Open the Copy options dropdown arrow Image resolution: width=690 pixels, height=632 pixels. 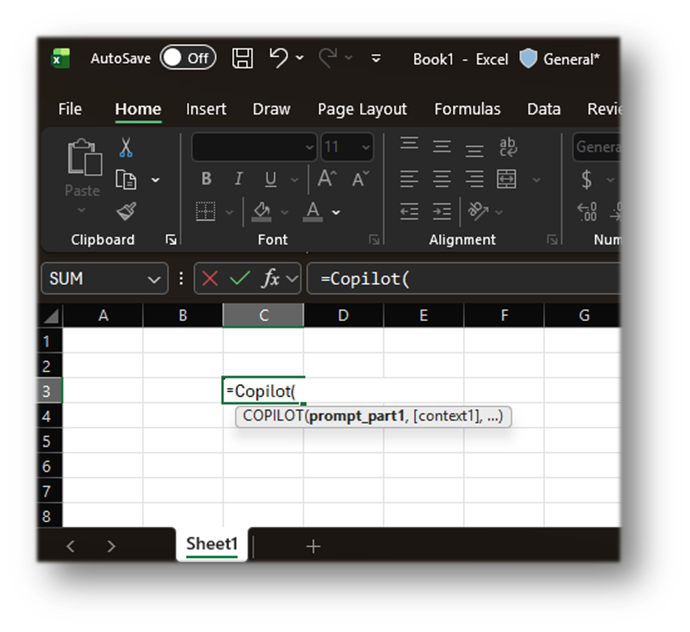(x=155, y=180)
